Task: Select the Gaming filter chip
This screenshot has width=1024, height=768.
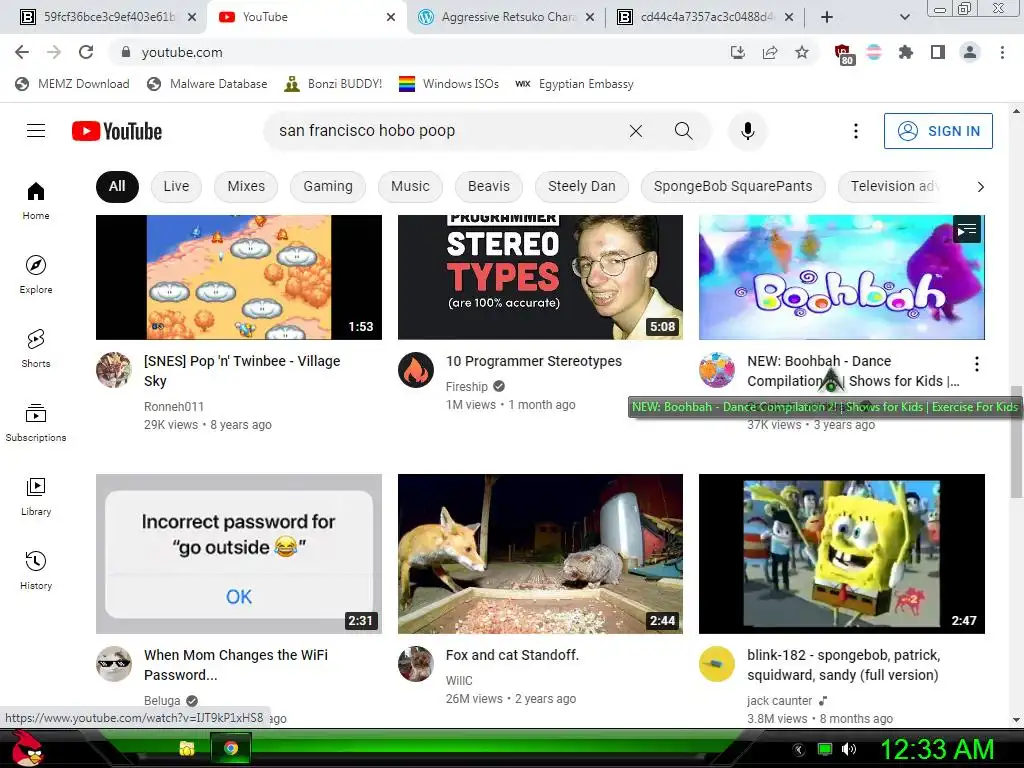Action: pos(328,186)
